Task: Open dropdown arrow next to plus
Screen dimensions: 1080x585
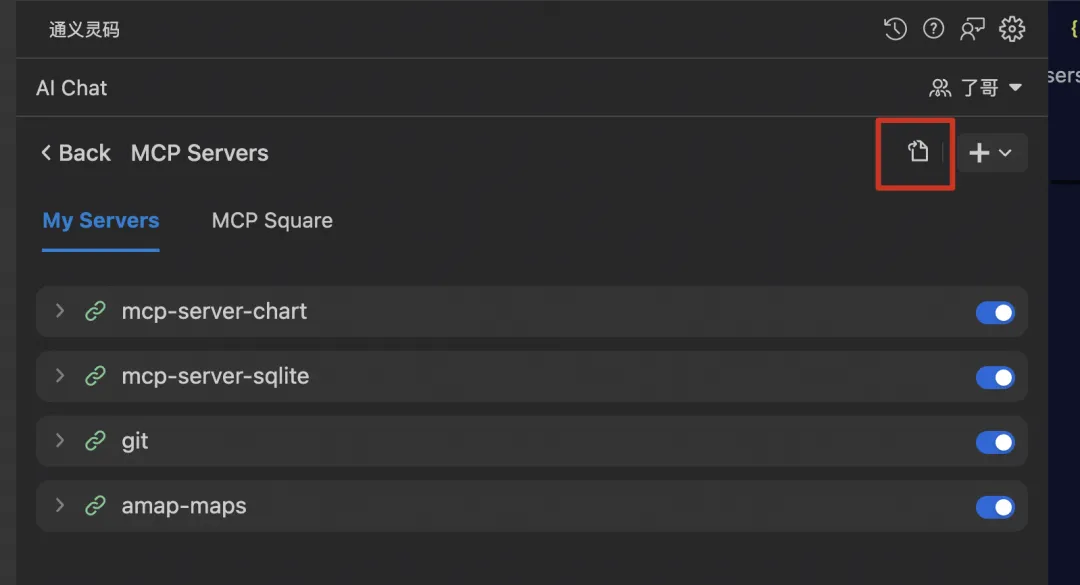Action: pos(1006,153)
